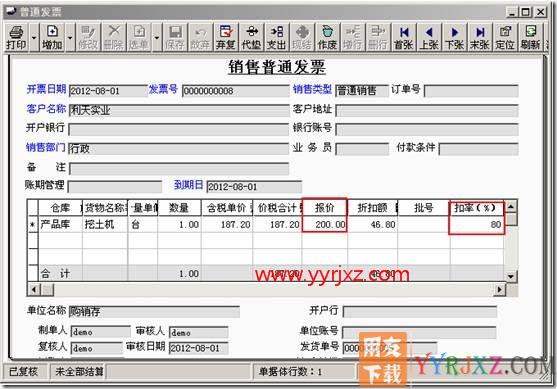Click the 增行 add row toolbar icon
Screen dimensions: 557x389
(x=353, y=38)
